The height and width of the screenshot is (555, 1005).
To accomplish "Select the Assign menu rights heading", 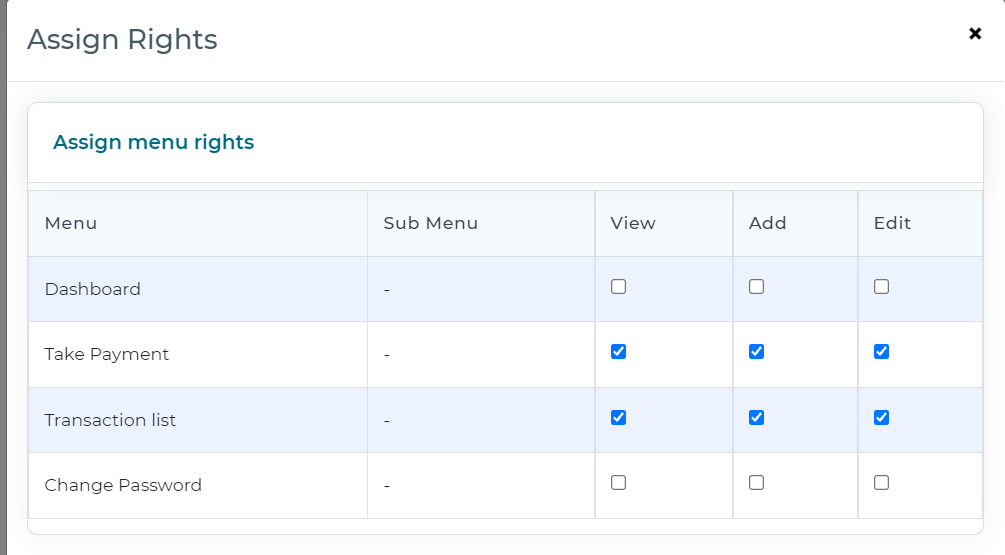I will point(153,142).
